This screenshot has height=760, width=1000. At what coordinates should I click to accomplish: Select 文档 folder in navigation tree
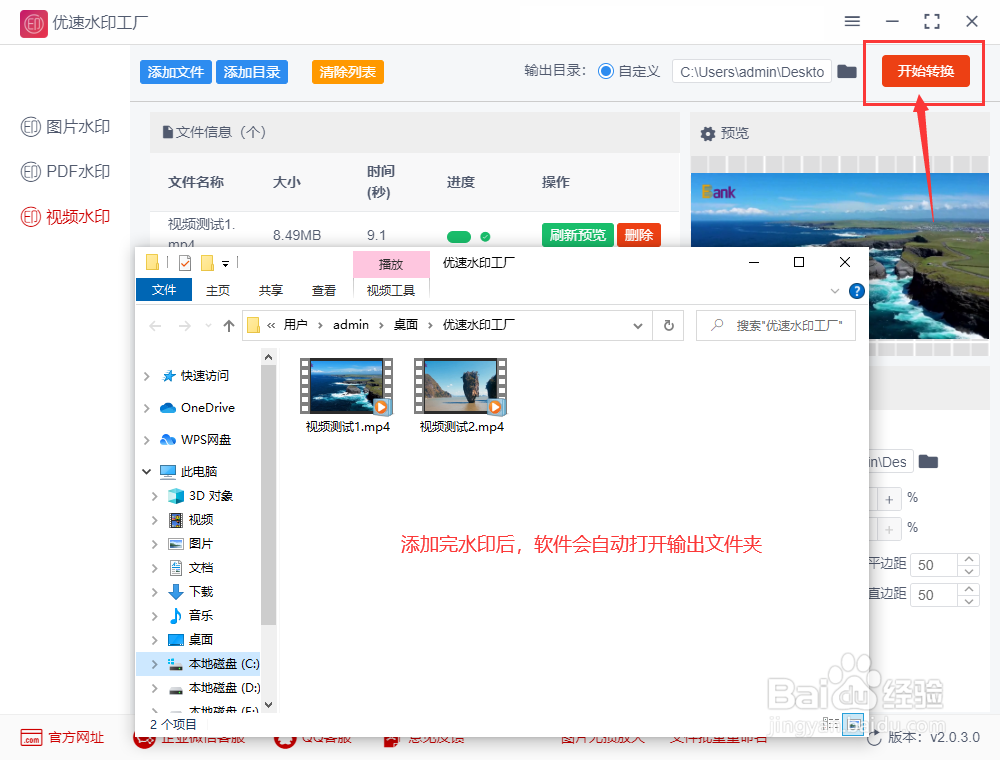[190, 567]
